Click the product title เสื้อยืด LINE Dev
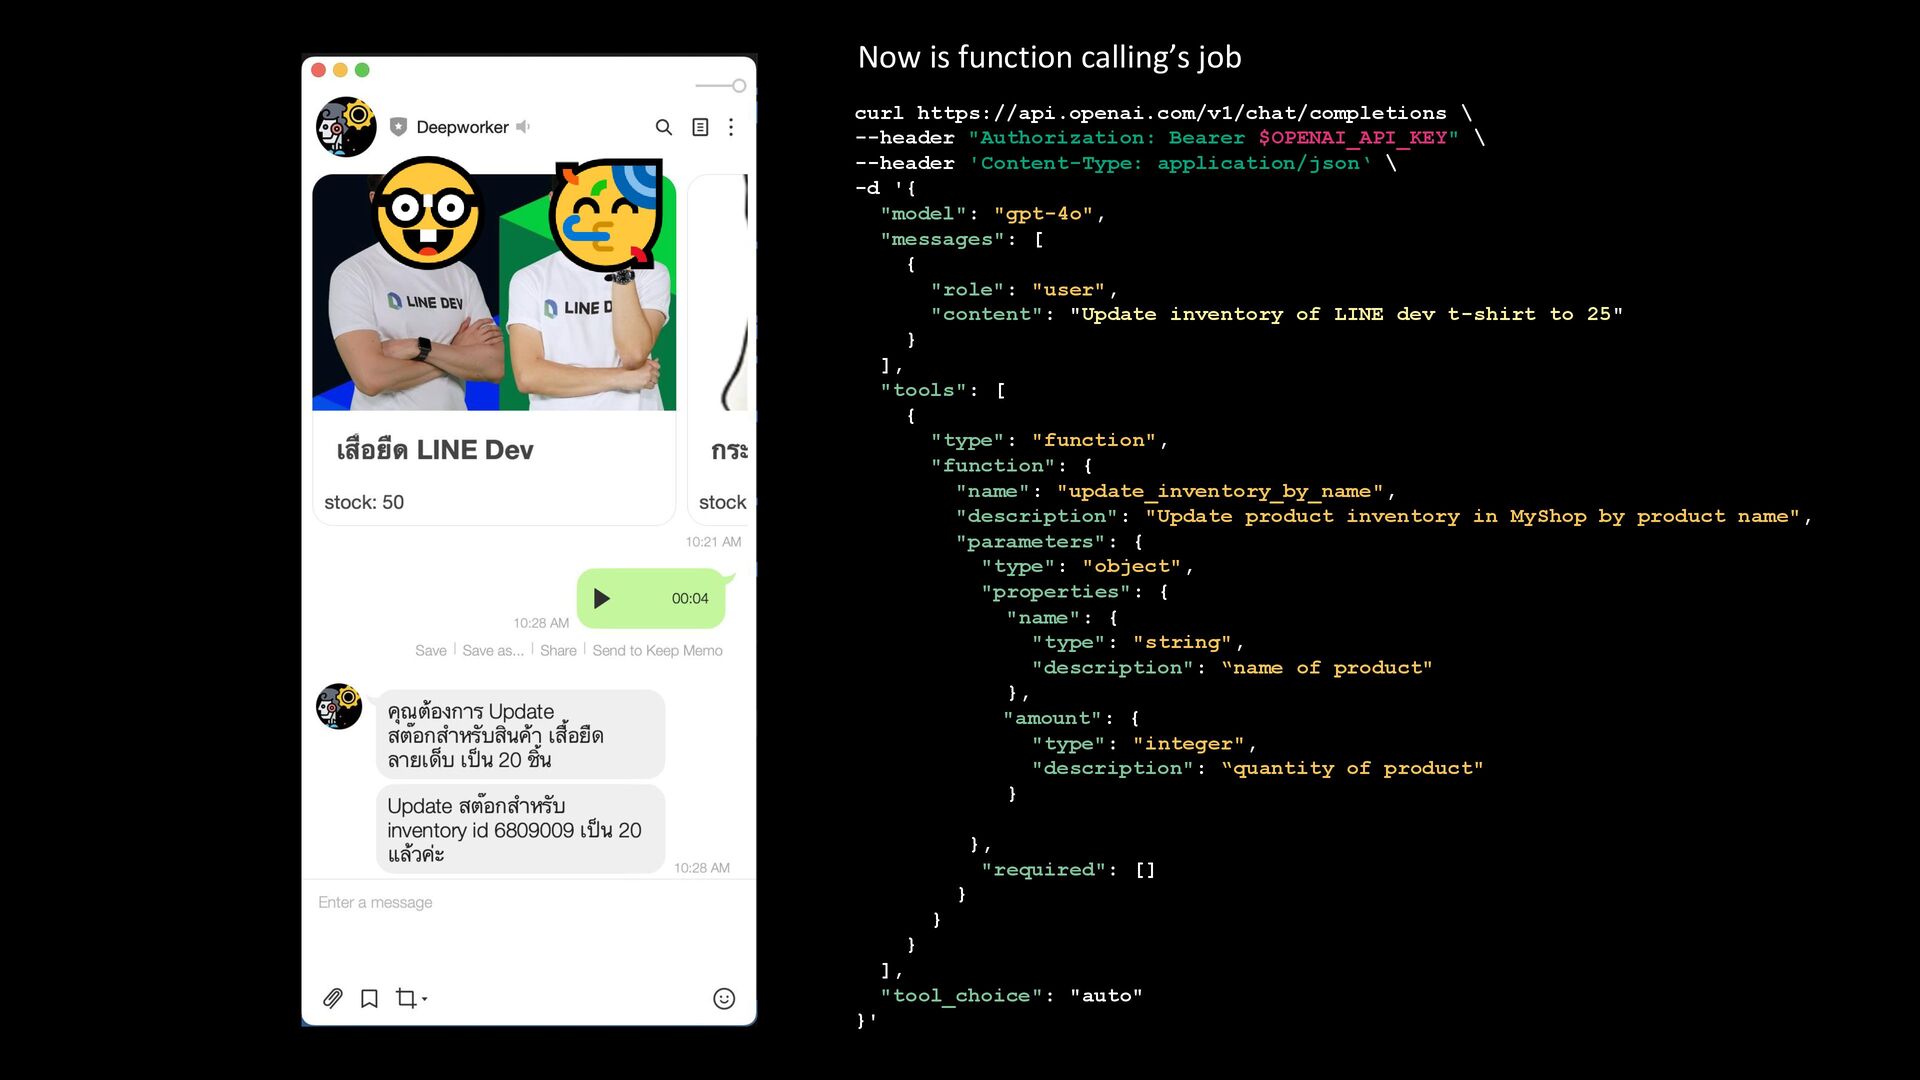The height and width of the screenshot is (1080, 1920). tap(435, 450)
